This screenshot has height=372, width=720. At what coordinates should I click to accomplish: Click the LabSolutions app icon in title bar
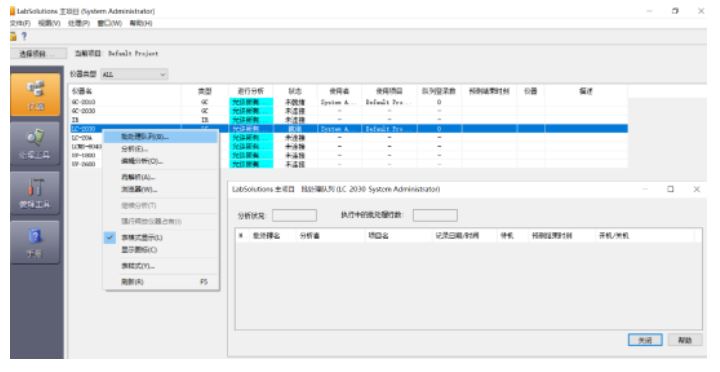coord(12,11)
